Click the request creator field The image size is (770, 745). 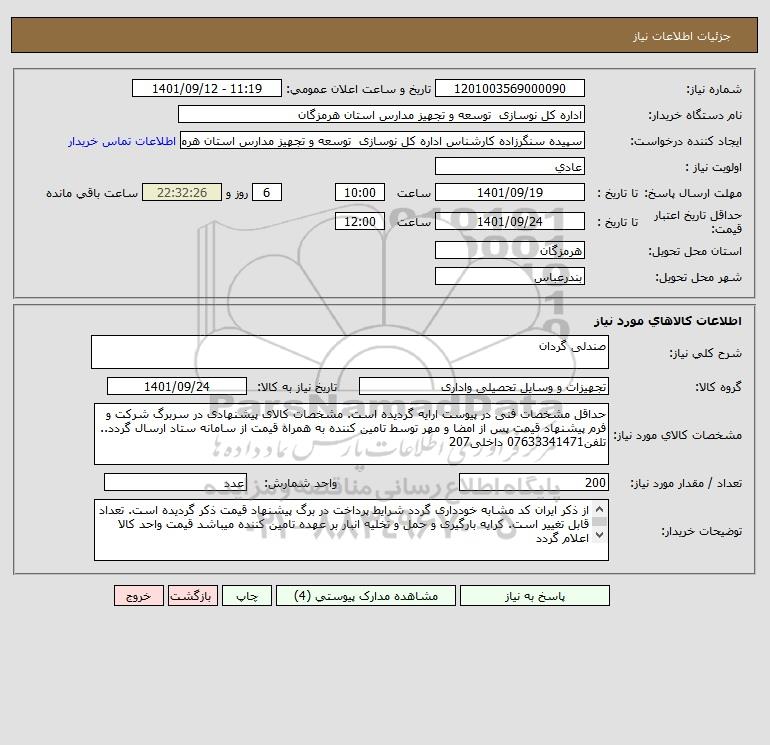[383, 140]
